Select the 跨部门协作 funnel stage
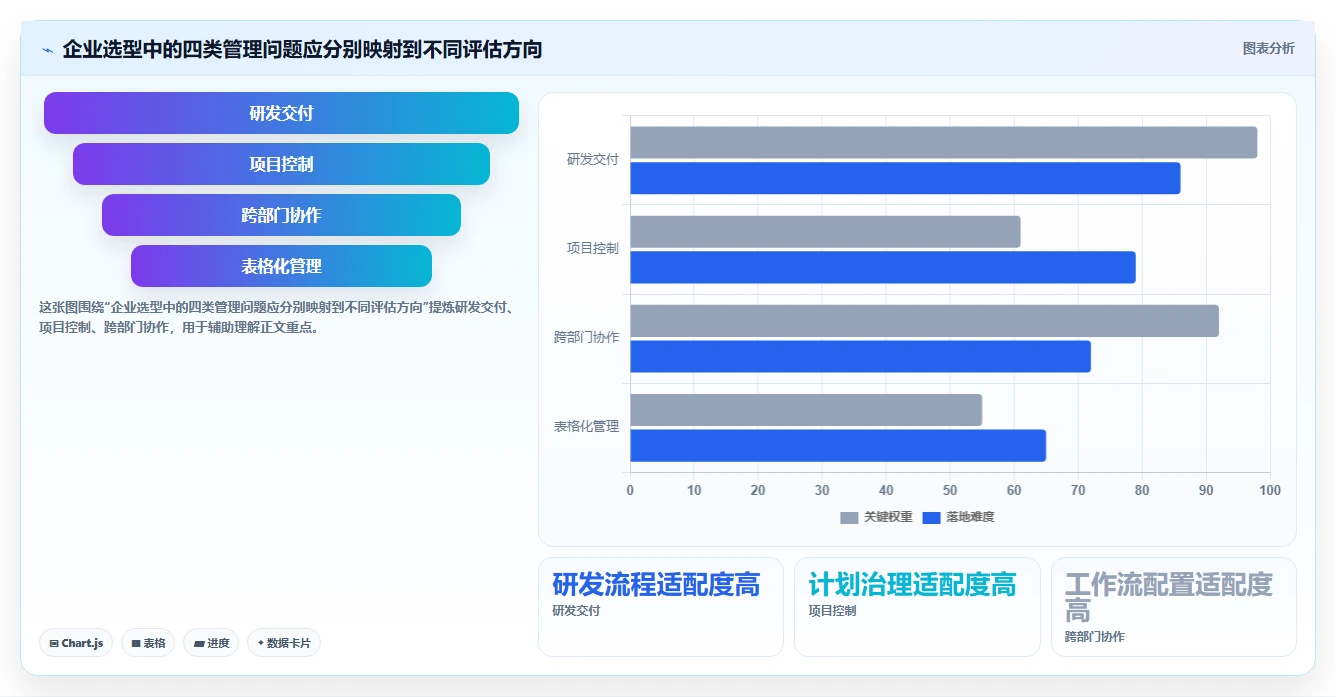Viewport: 1336px width, 697px height. 281,215
